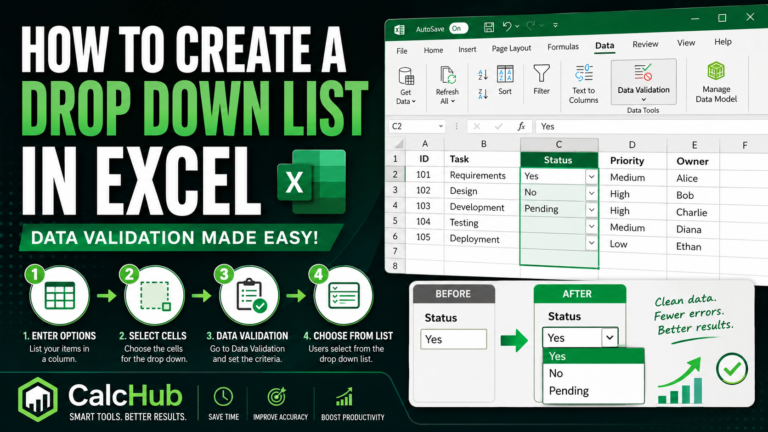The height and width of the screenshot is (432, 768).
Task: Click the Save Time clock icon
Action: [223, 397]
